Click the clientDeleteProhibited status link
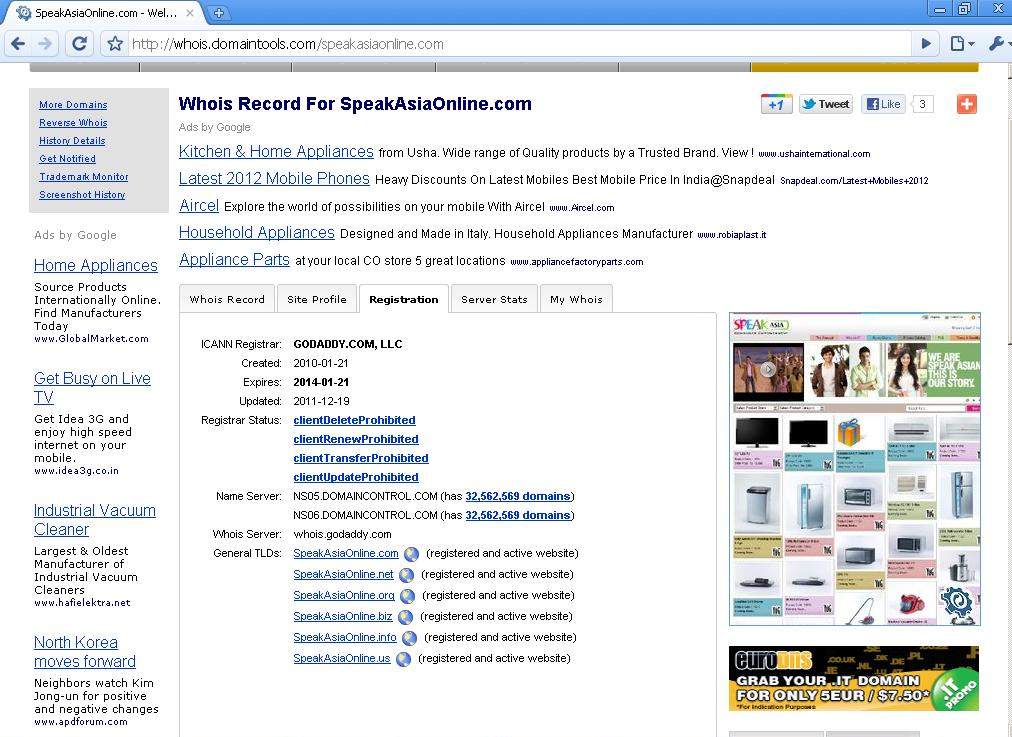1012x737 pixels. pos(354,420)
